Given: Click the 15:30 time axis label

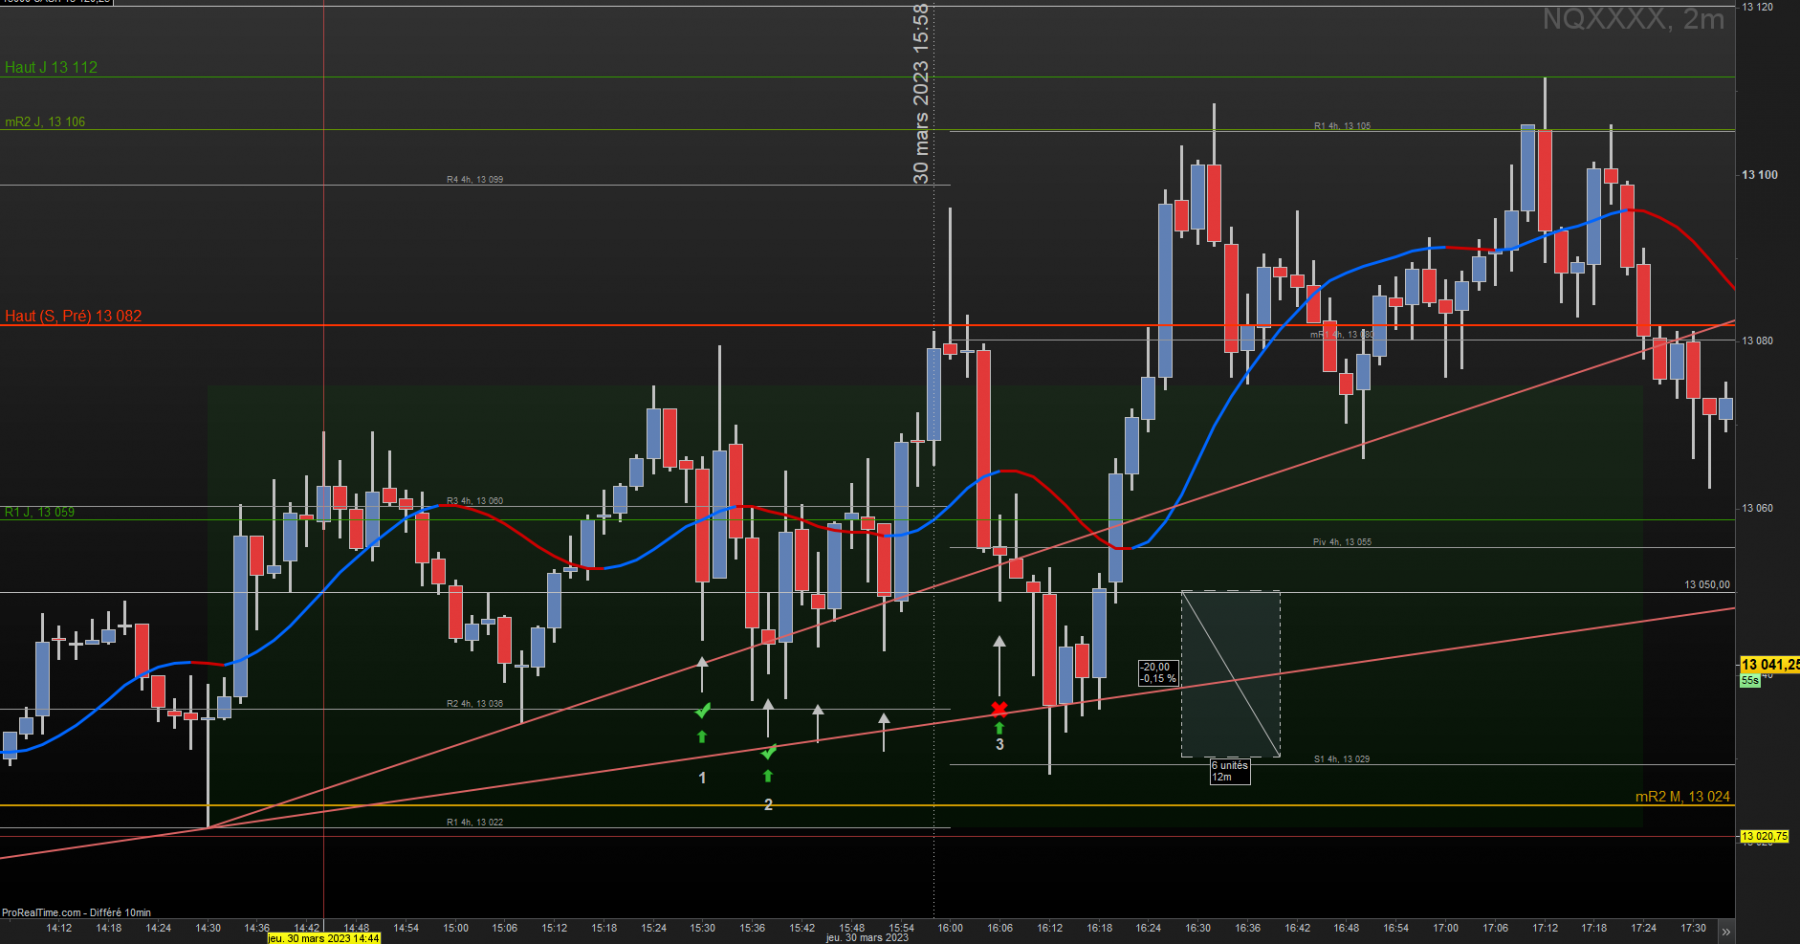Looking at the screenshot, I should point(703,928).
